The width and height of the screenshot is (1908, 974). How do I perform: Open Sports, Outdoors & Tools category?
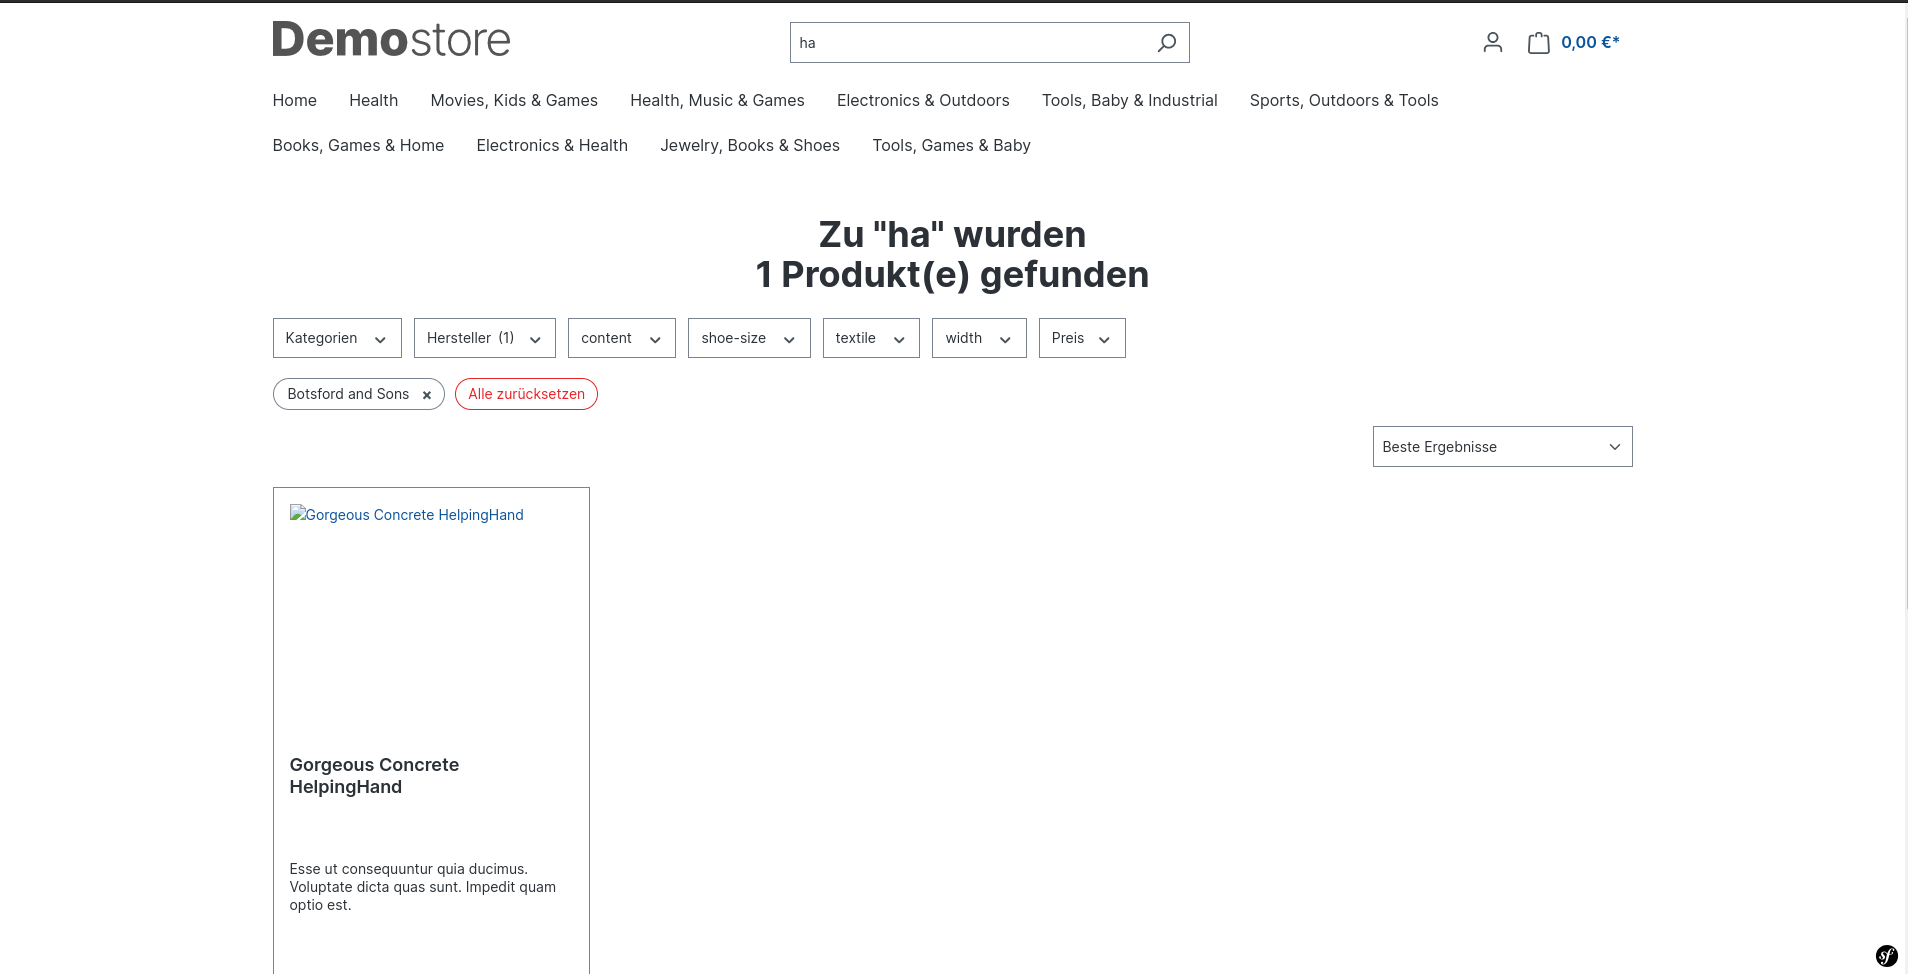click(1344, 100)
